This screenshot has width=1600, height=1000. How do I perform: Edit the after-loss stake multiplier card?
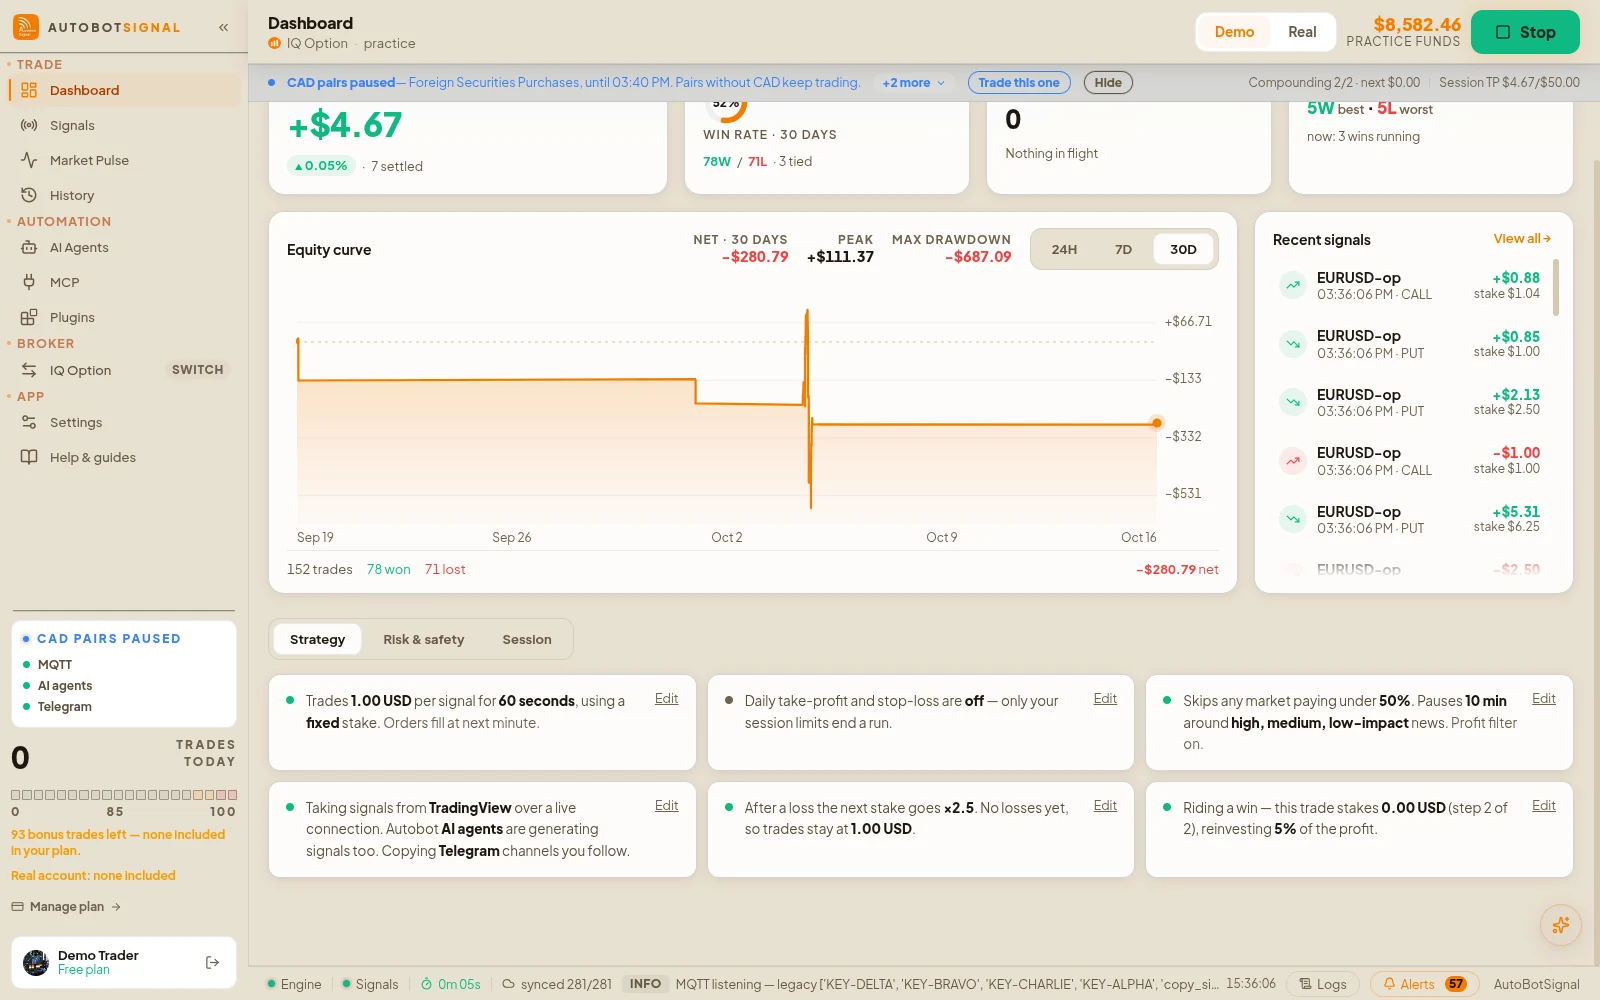[x=1105, y=806]
